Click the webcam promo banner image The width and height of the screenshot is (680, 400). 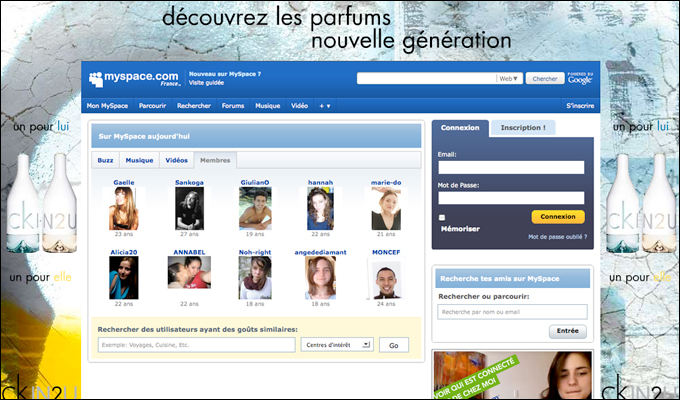(x=513, y=375)
